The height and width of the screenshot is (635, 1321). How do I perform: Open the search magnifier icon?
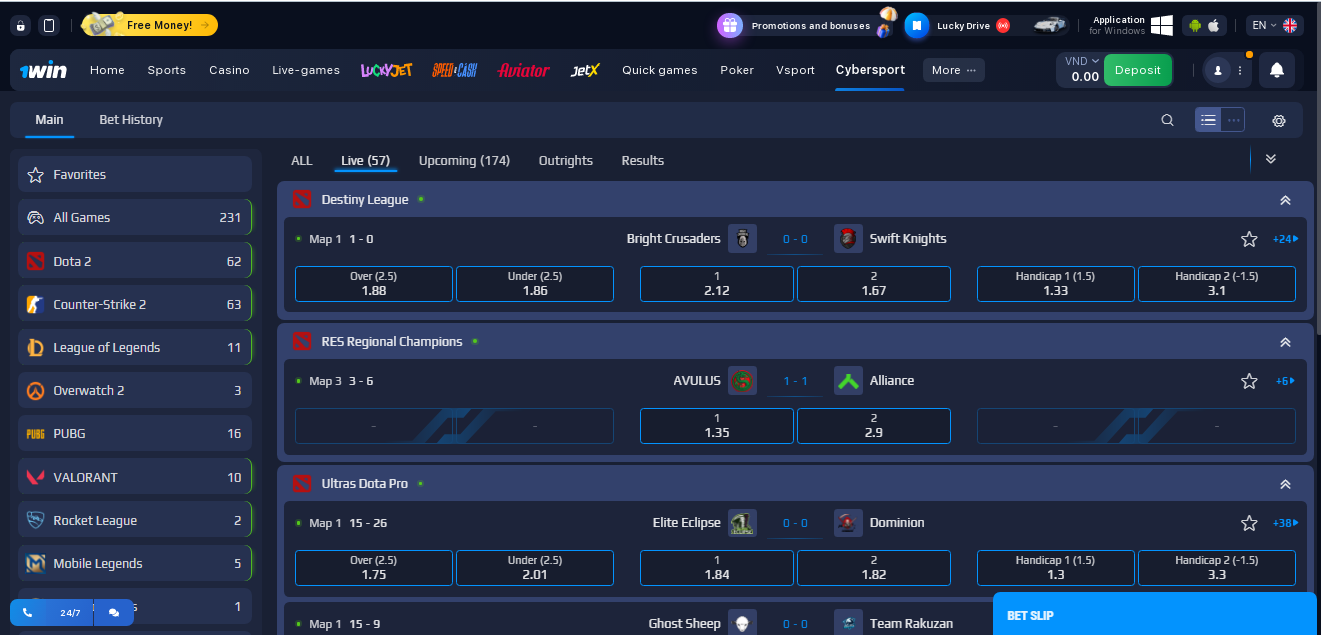coord(1167,120)
